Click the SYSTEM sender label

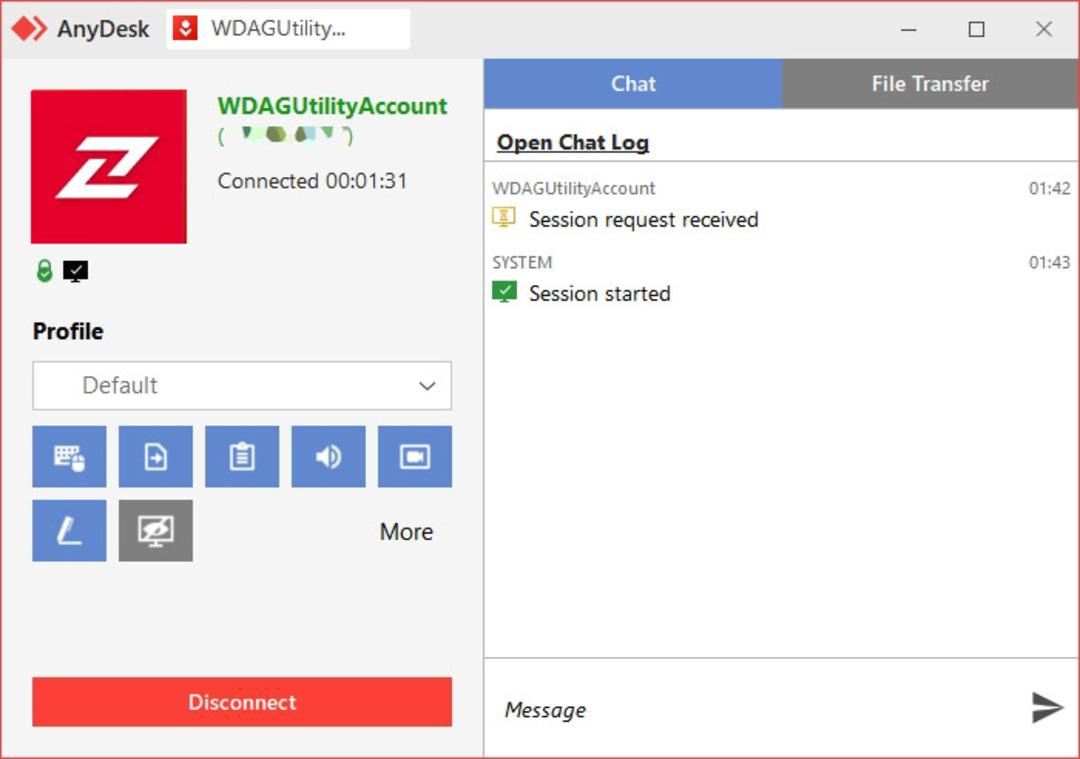pos(522,262)
